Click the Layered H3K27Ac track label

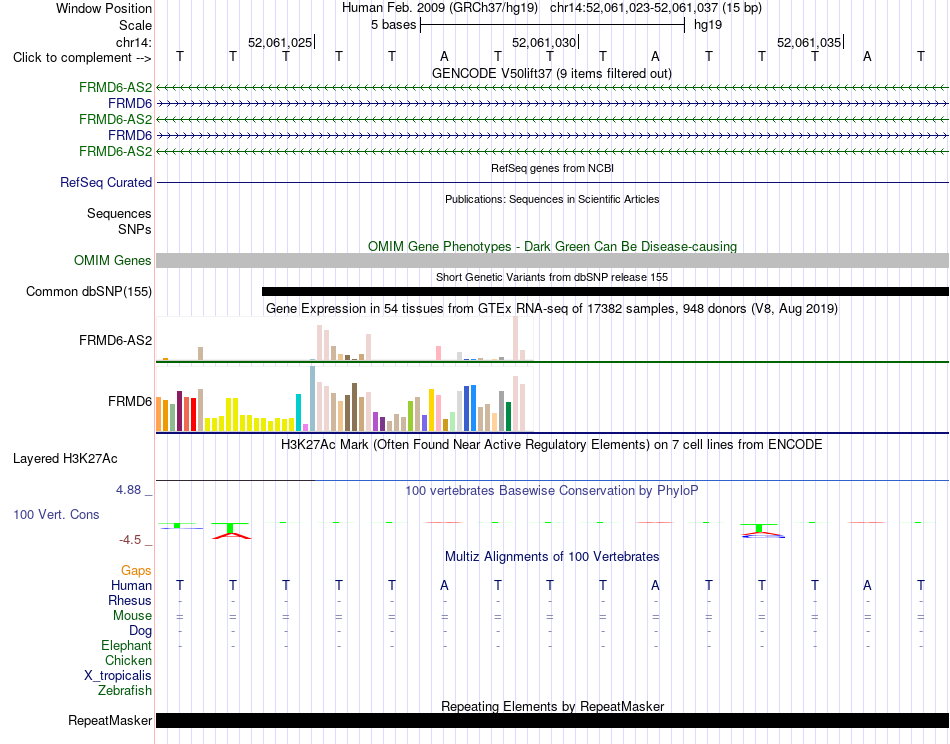point(65,459)
